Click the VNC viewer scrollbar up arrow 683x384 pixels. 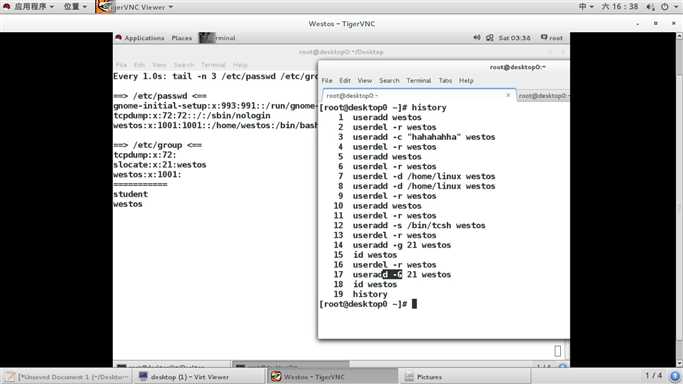[680, 36]
